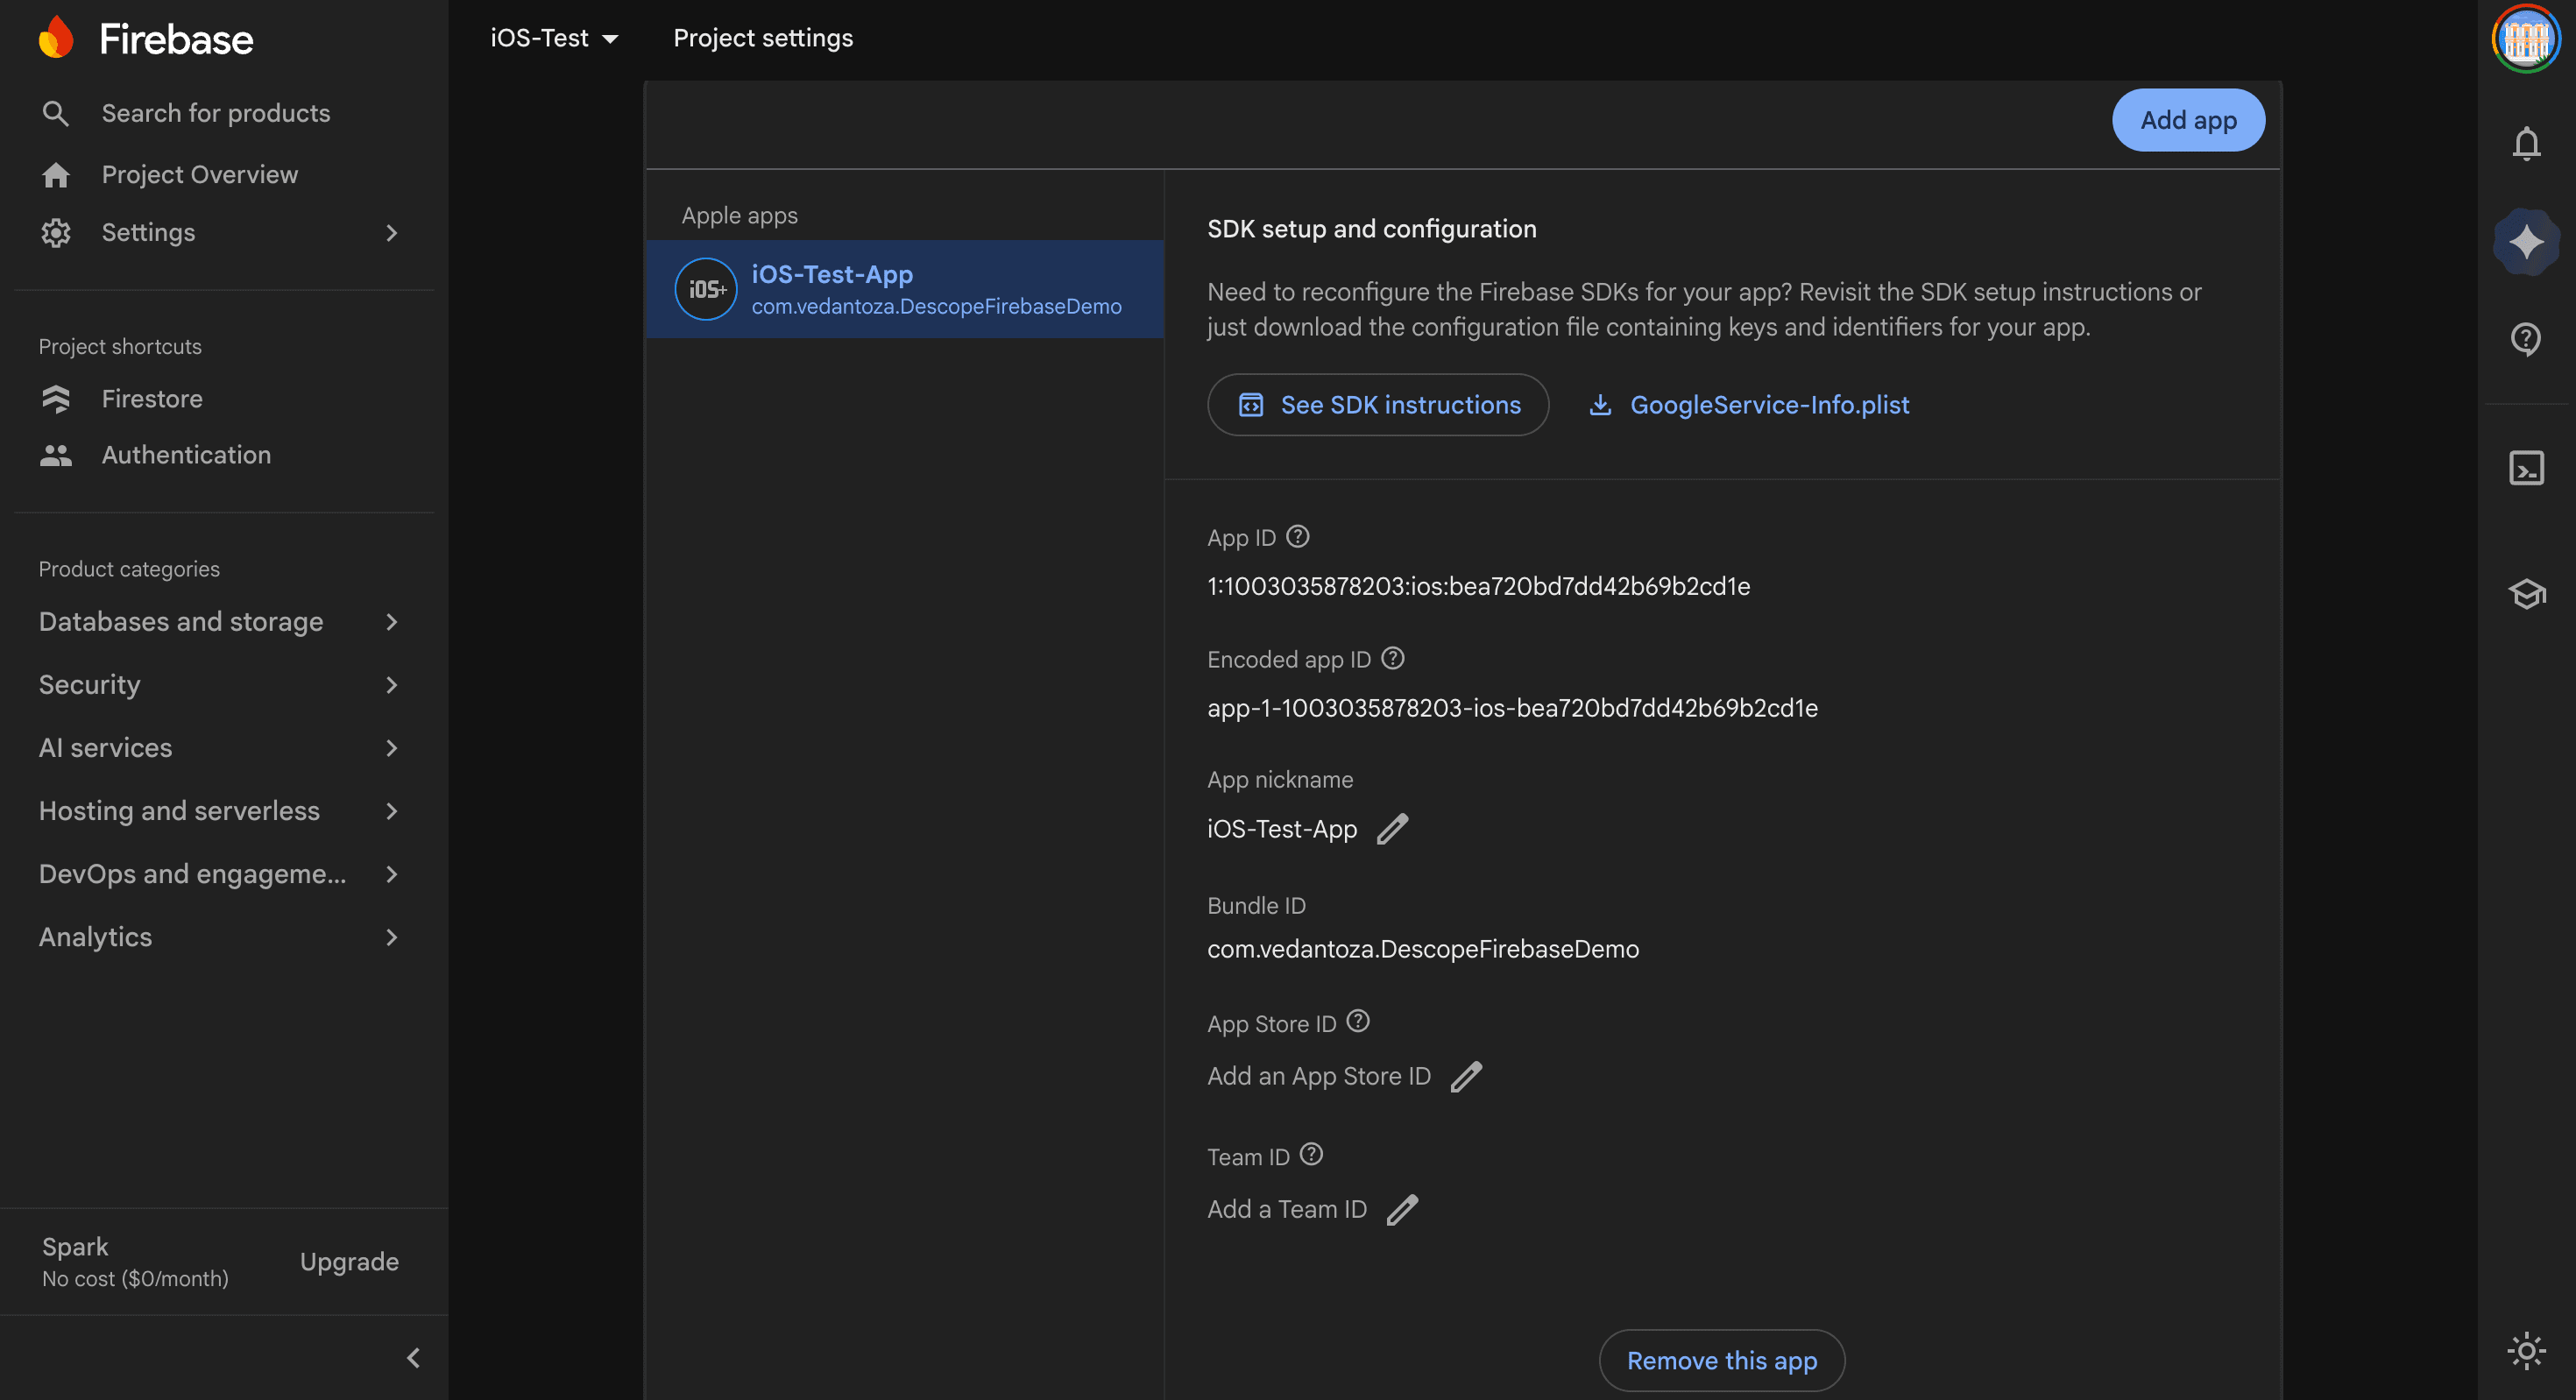Click the Encoded app ID value

1512,708
